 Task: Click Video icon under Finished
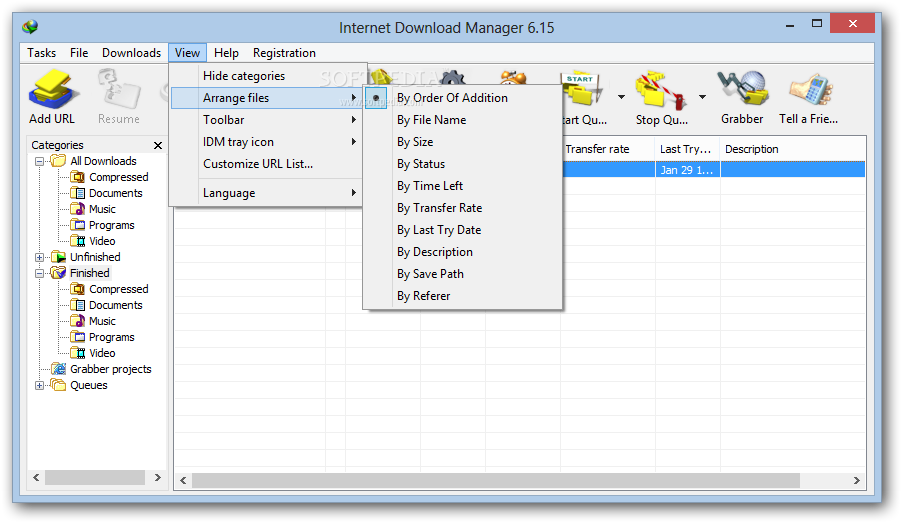(78, 353)
